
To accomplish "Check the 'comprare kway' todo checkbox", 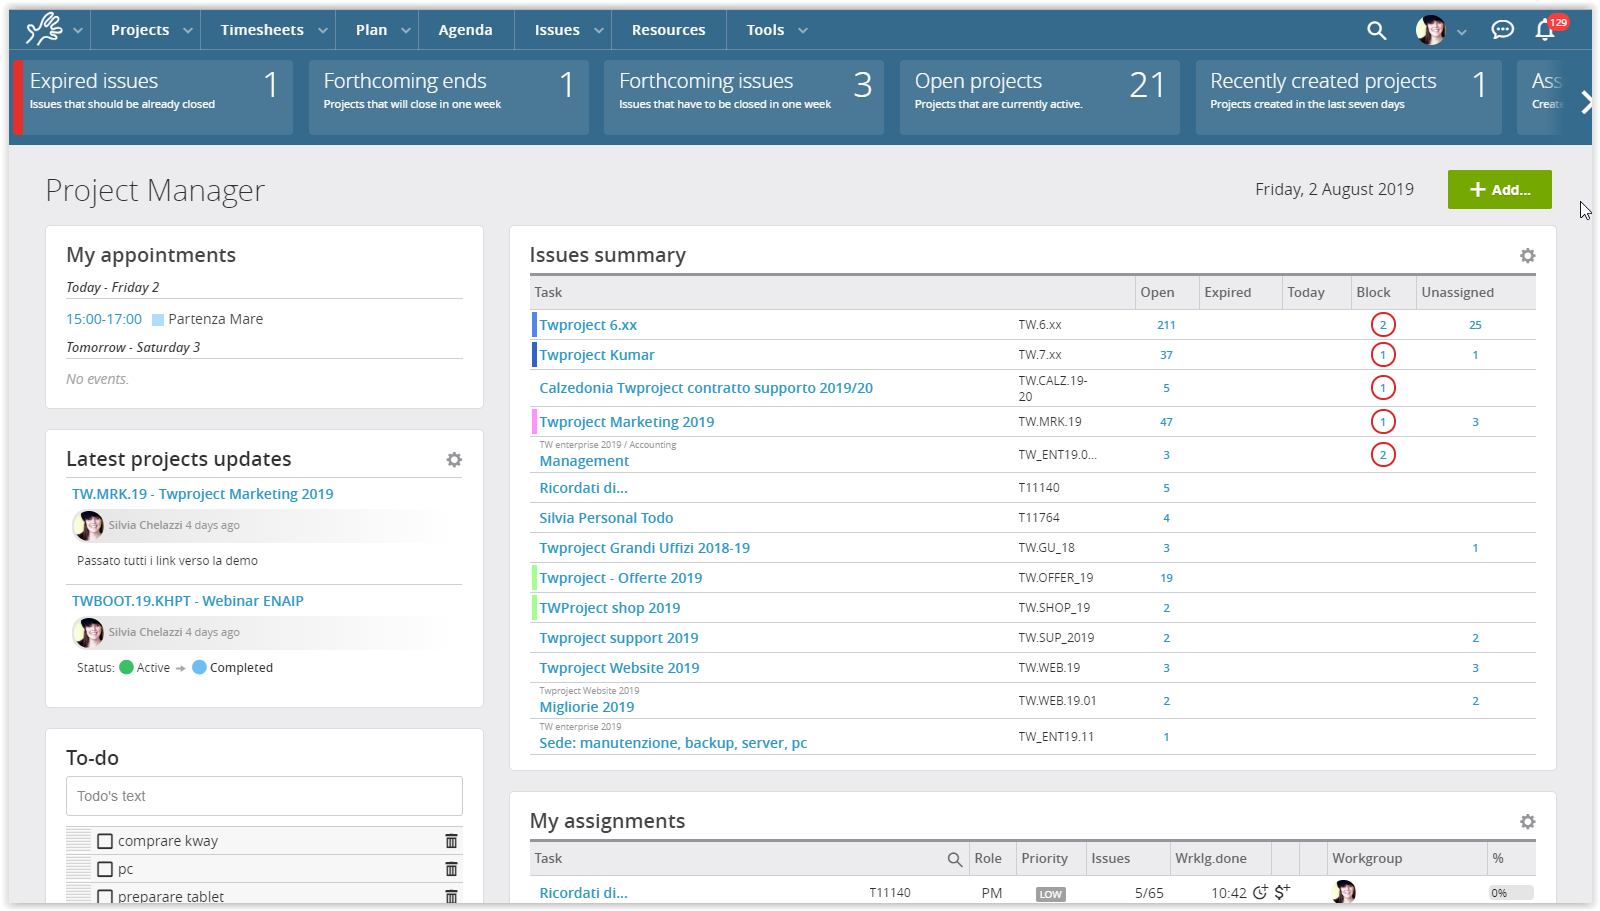I will pyautogui.click(x=105, y=841).
